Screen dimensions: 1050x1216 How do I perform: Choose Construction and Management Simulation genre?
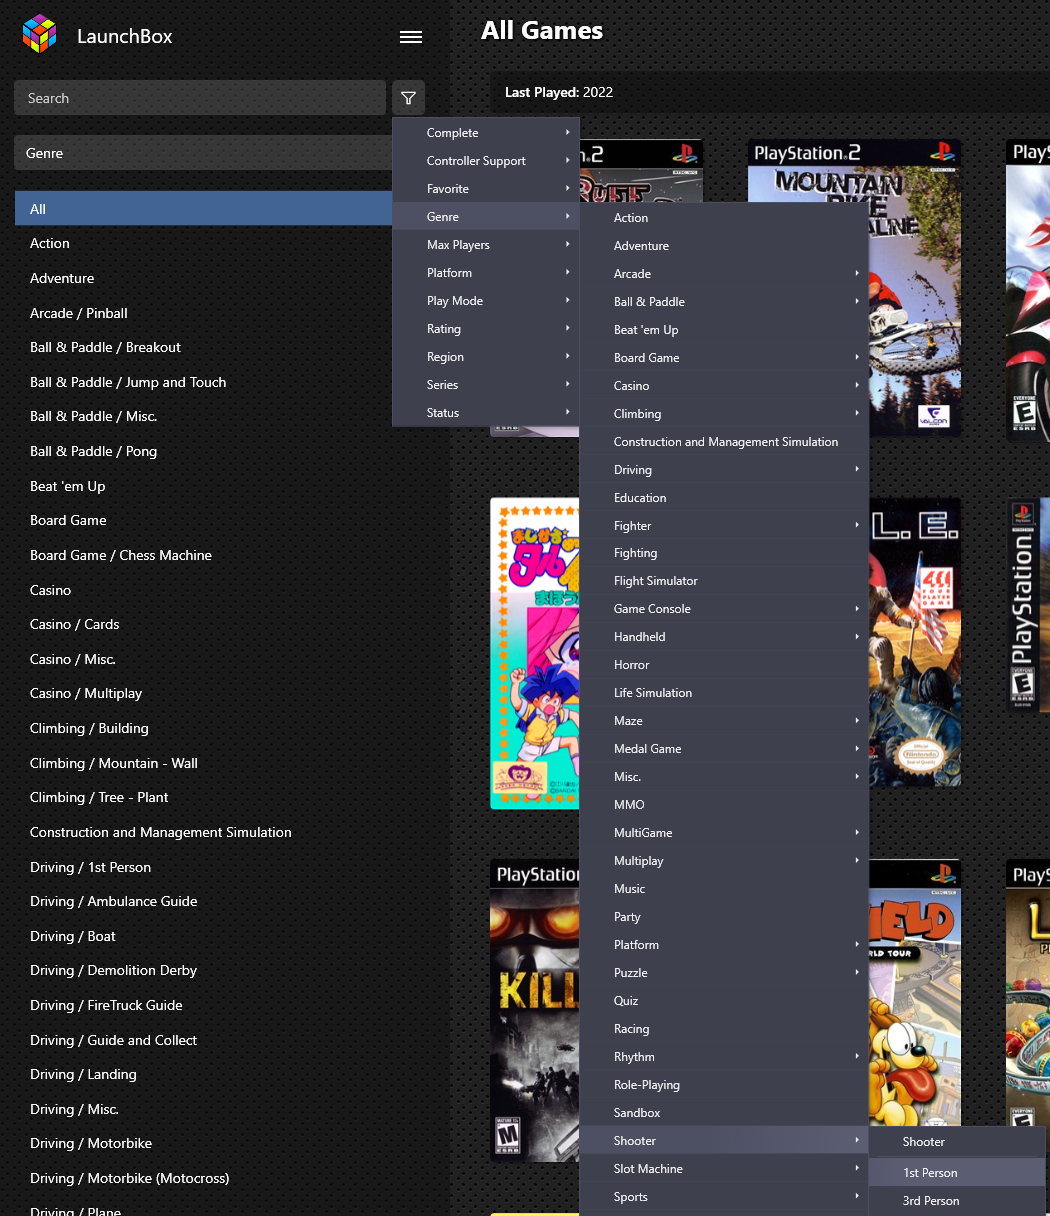724,442
